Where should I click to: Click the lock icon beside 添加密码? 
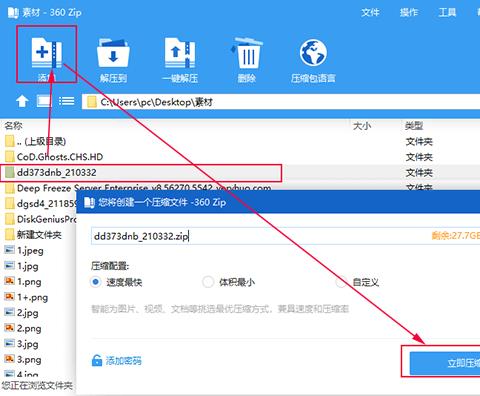(x=97, y=360)
